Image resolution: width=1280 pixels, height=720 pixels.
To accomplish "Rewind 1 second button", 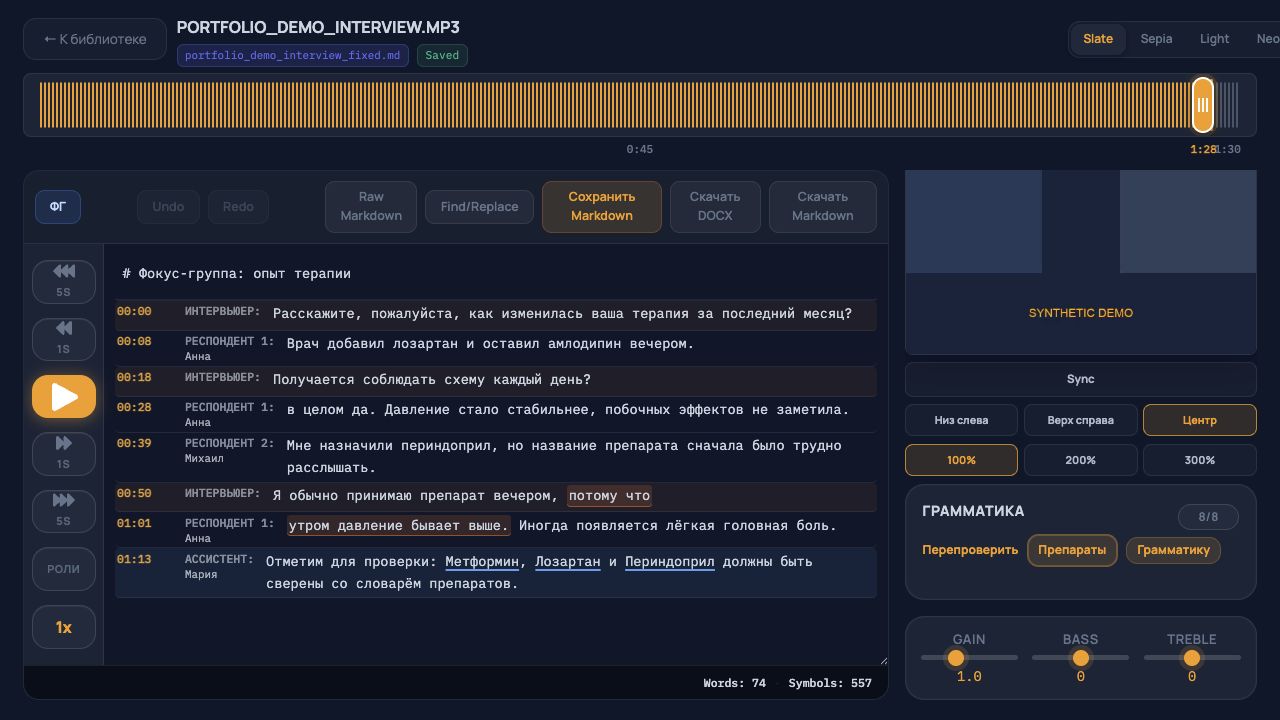I will click(x=64, y=338).
